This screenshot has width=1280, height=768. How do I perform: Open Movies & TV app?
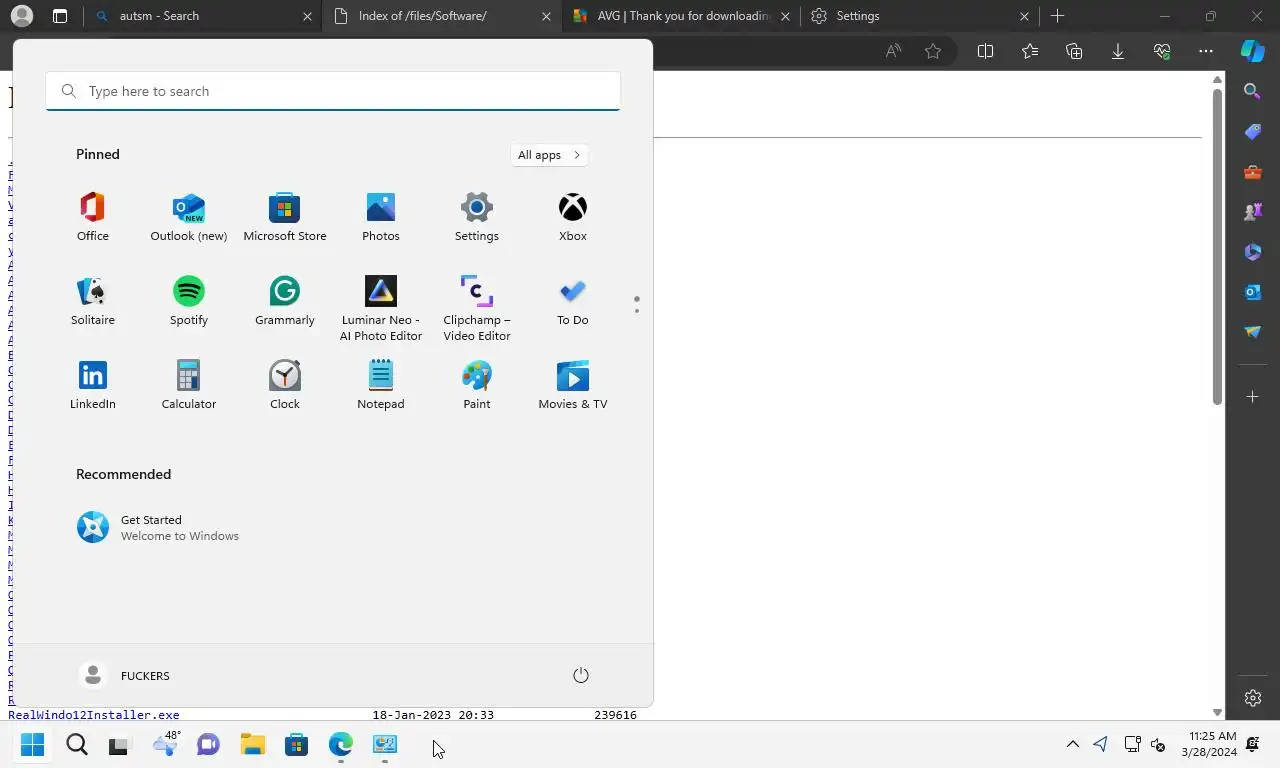pos(573,385)
